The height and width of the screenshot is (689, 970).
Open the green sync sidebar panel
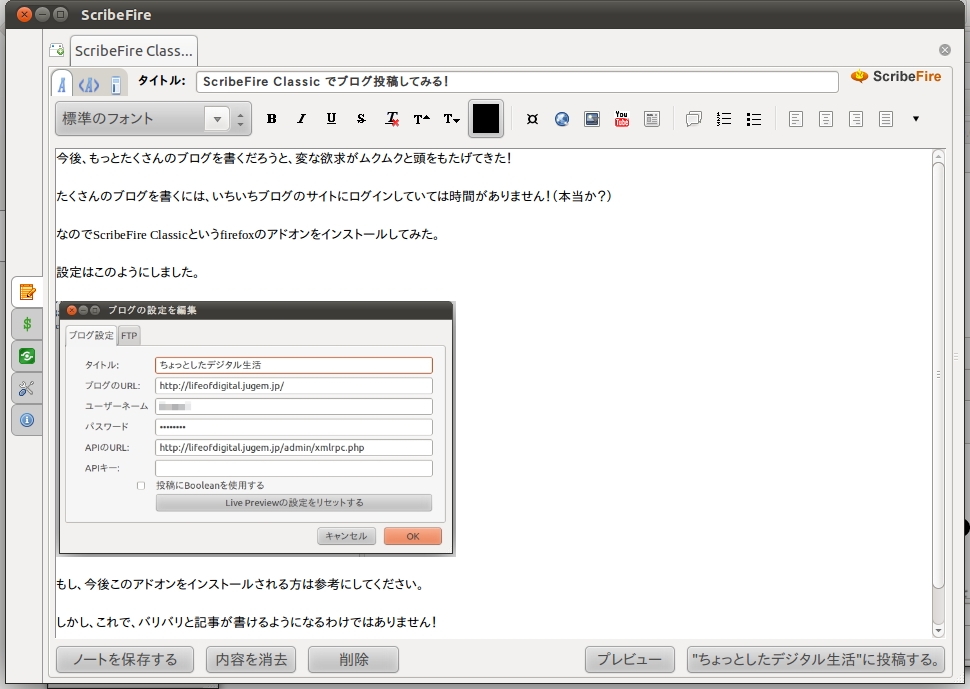[x=27, y=356]
